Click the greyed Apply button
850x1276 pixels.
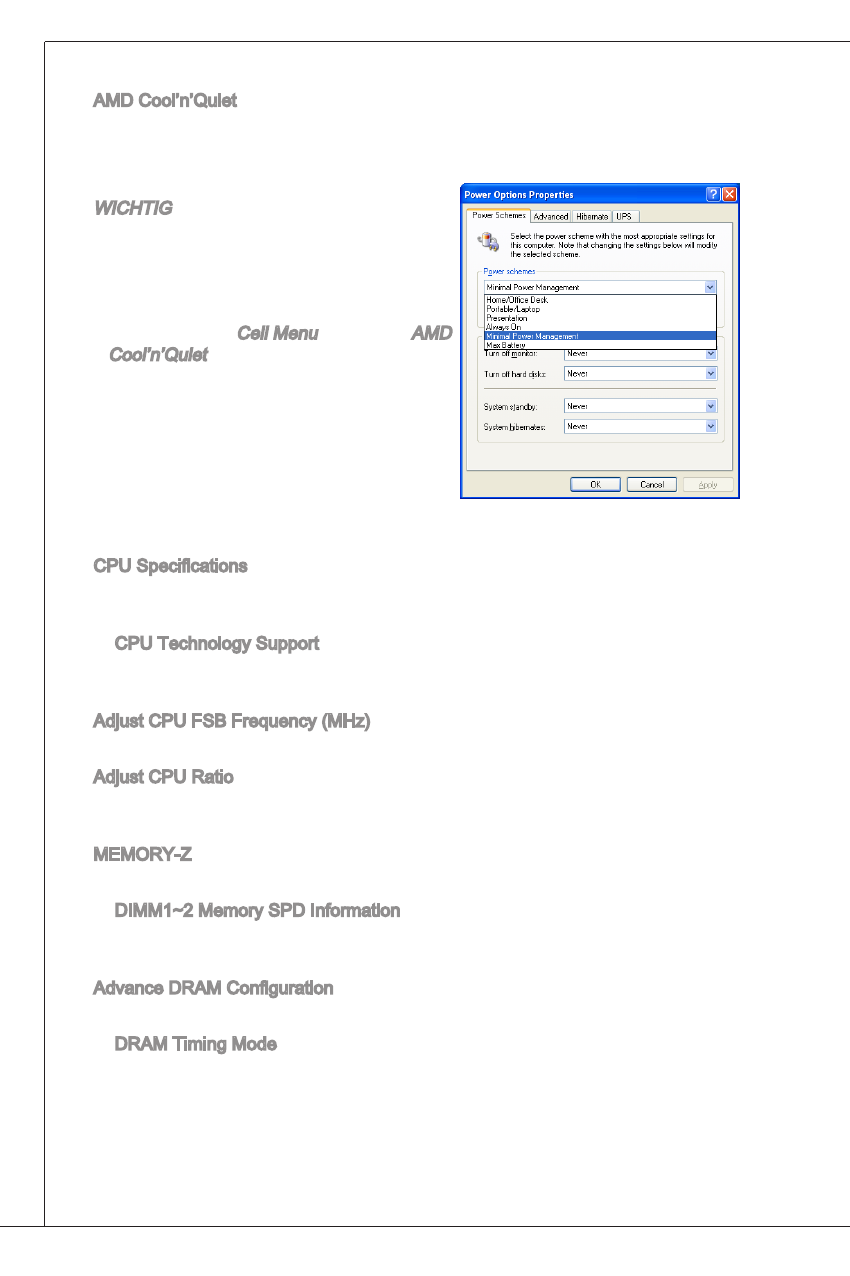coord(708,484)
